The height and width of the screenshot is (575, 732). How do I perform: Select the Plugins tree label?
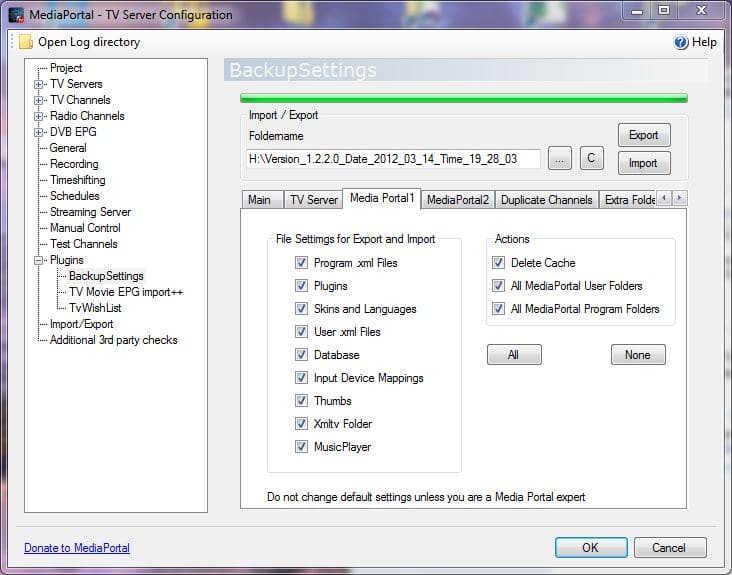(67, 260)
